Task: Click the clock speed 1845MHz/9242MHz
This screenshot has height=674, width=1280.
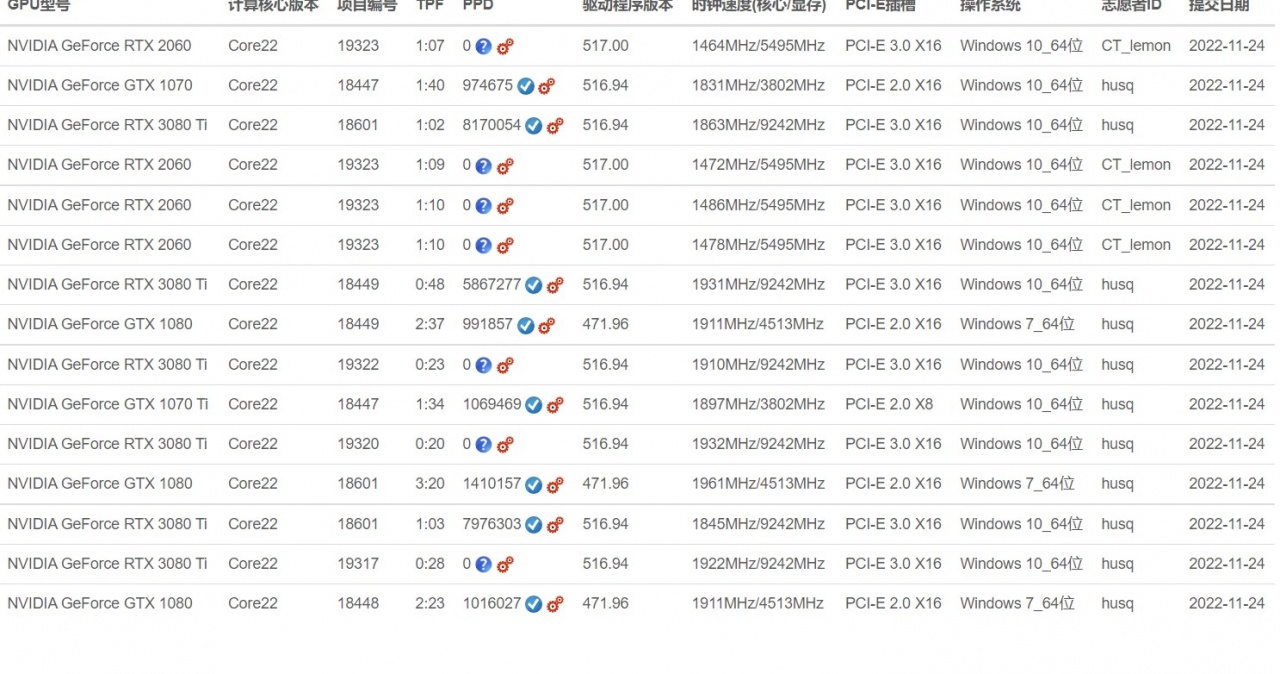Action: click(758, 523)
